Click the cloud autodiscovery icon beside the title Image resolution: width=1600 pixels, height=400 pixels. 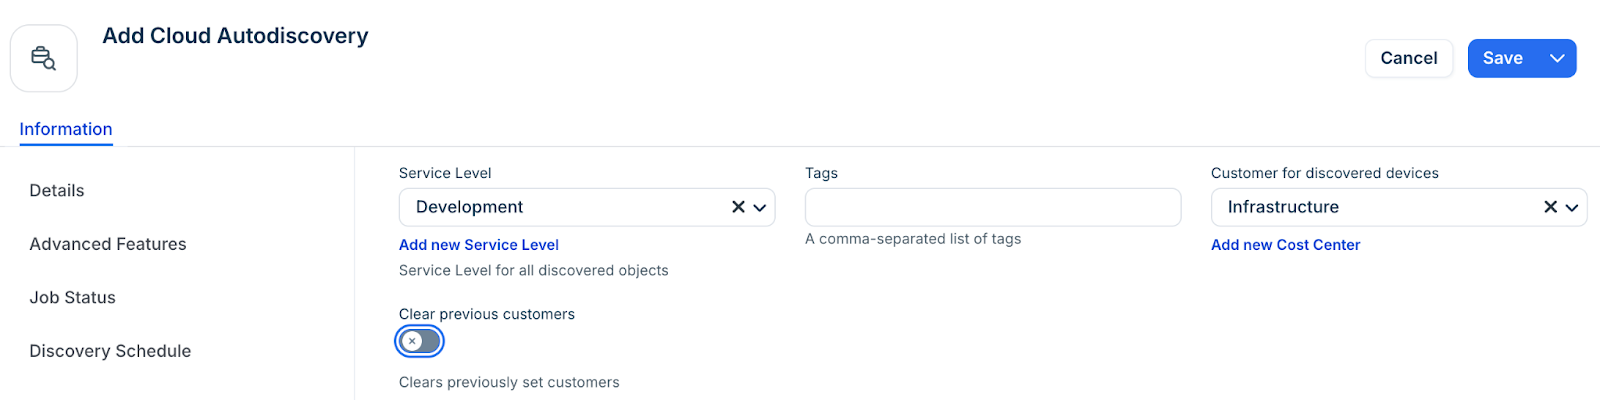pos(44,59)
